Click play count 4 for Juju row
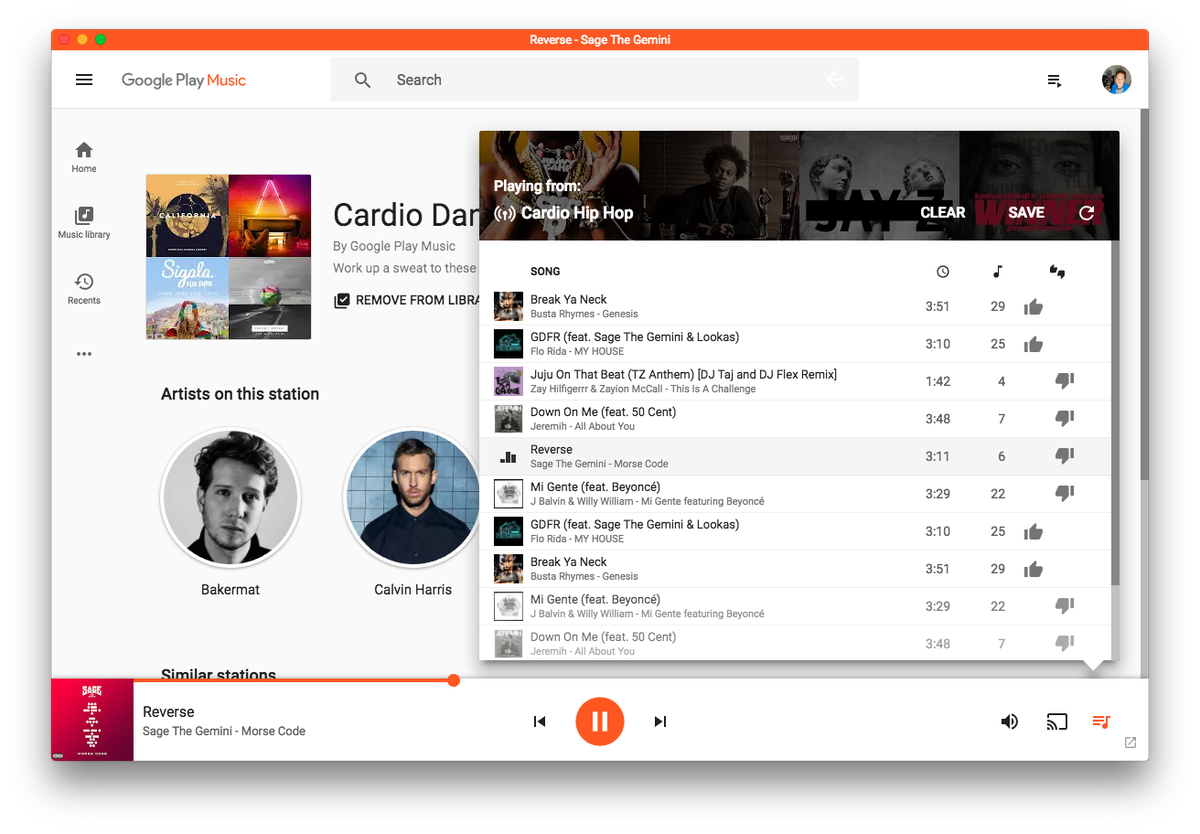 click(1001, 382)
